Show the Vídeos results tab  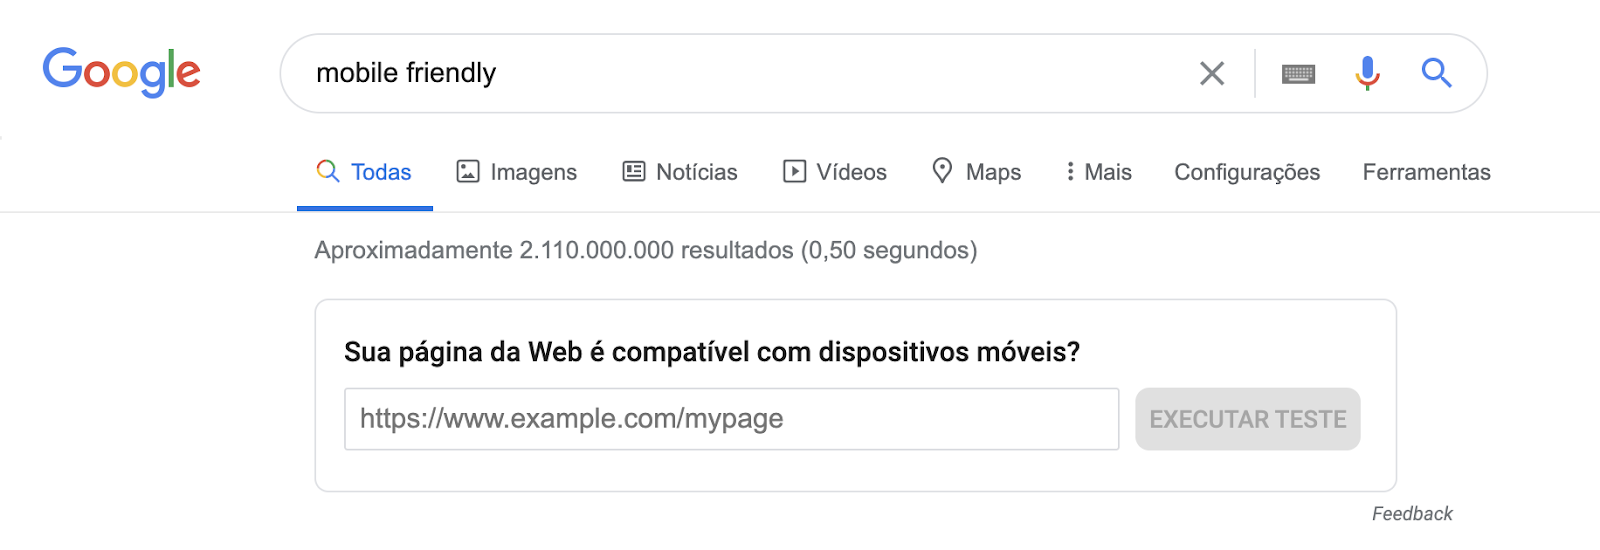[x=835, y=172]
